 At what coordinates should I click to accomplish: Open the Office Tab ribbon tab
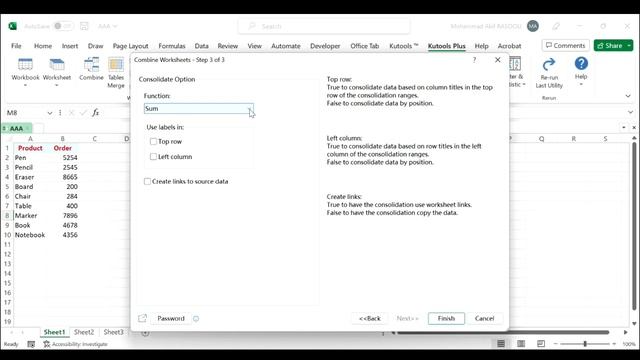point(365,46)
